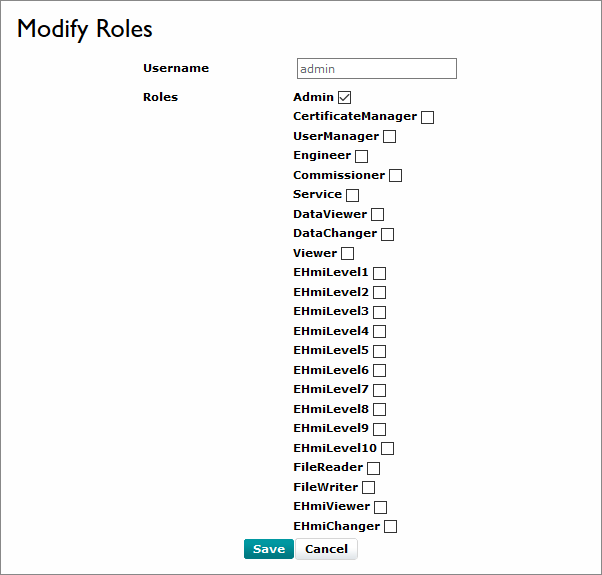Enable the CertificateManager role checkbox
The image size is (602, 575).
[427, 117]
